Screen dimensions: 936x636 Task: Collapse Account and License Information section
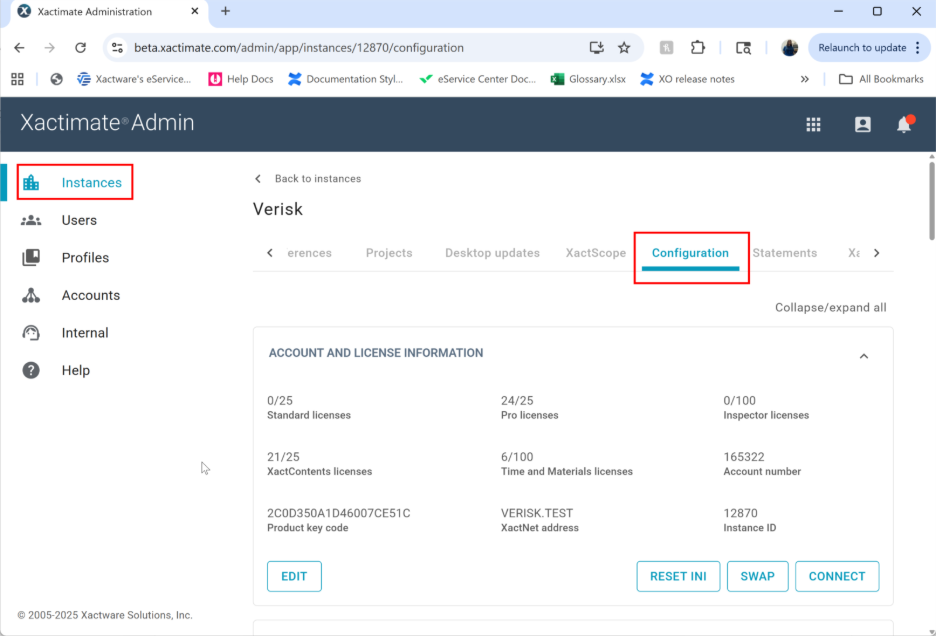pyautogui.click(x=864, y=357)
